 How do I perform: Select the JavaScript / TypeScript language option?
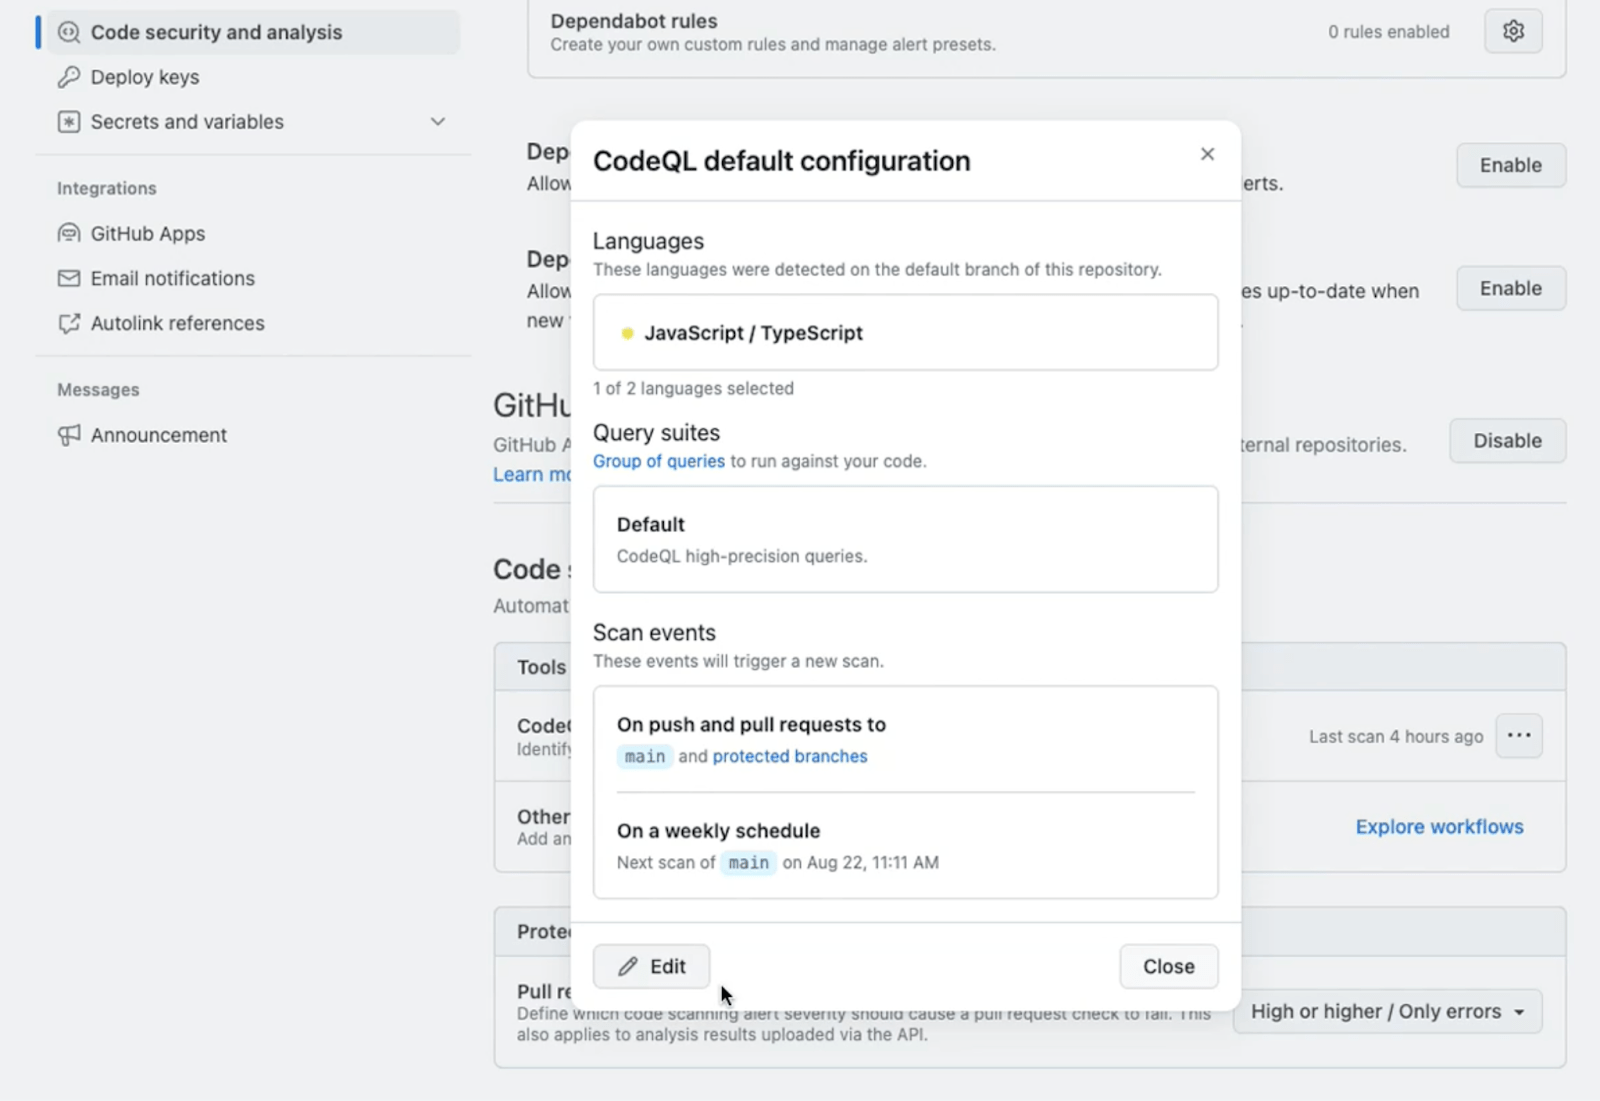click(905, 332)
